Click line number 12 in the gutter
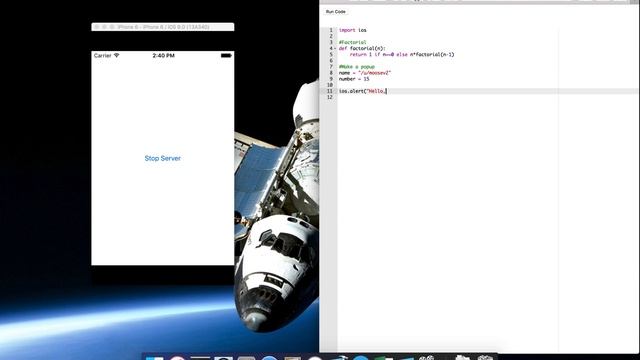This screenshot has width=640, height=360. pos(330,98)
